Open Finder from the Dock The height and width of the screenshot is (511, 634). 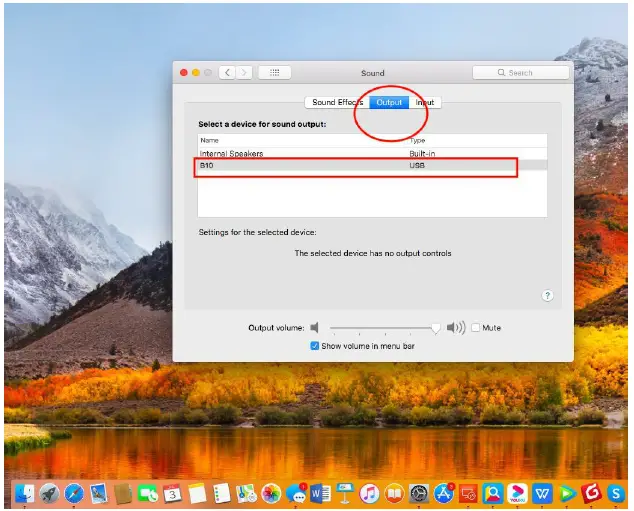pyautogui.click(x=25, y=494)
